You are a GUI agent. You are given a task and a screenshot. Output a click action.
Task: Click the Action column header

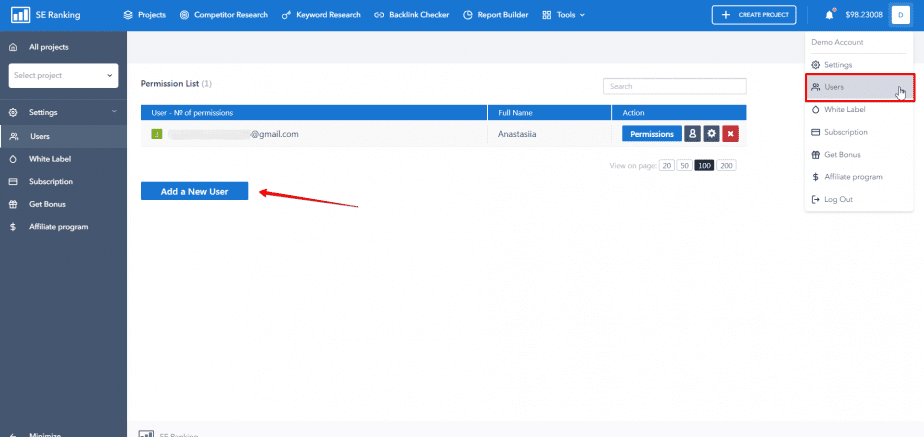[x=679, y=112]
